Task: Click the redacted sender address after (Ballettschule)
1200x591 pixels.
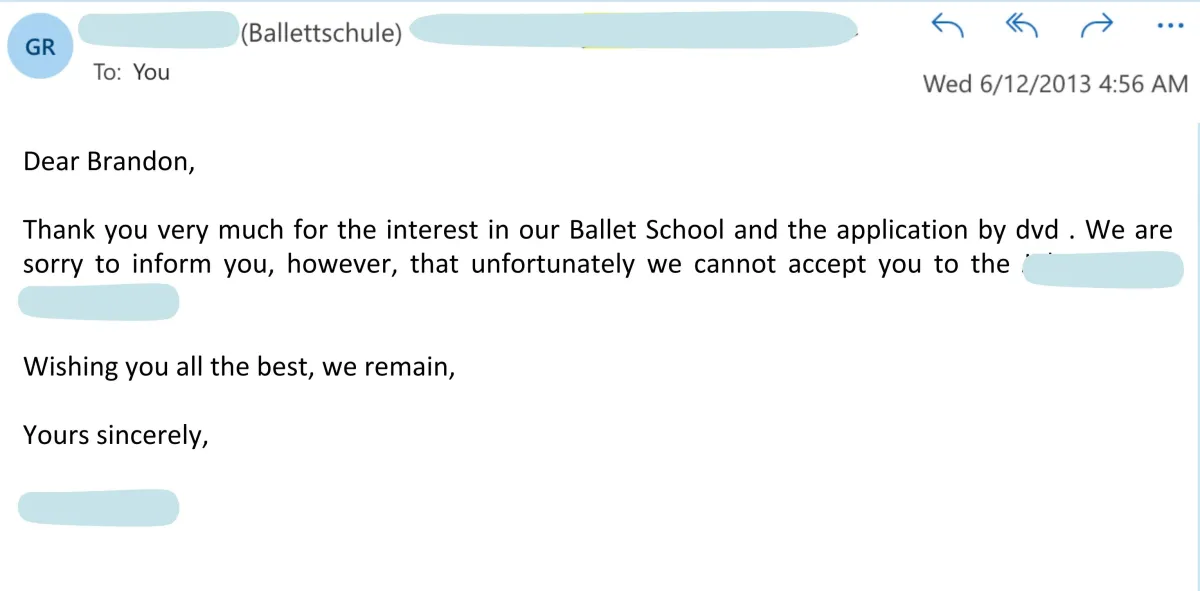Action: 634,30
